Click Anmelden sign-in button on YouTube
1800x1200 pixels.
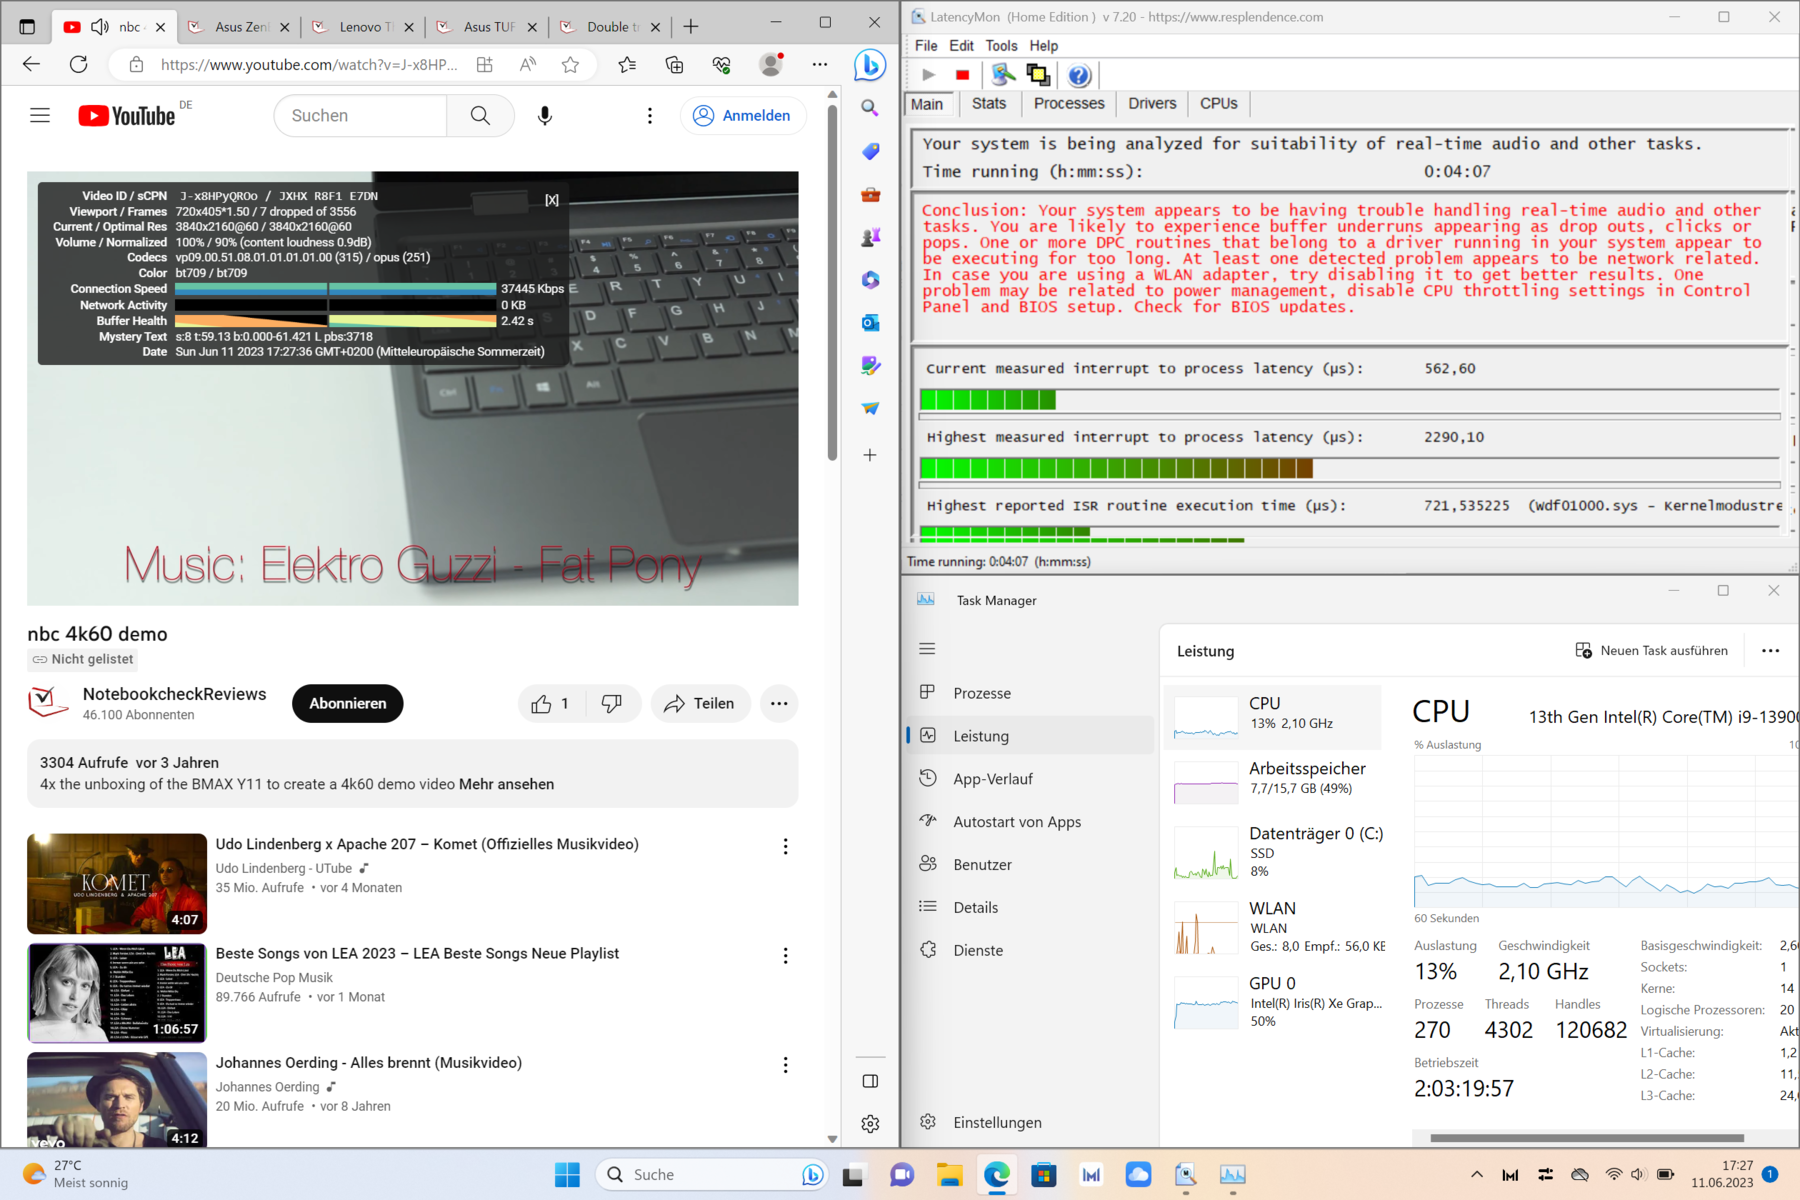click(x=744, y=116)
